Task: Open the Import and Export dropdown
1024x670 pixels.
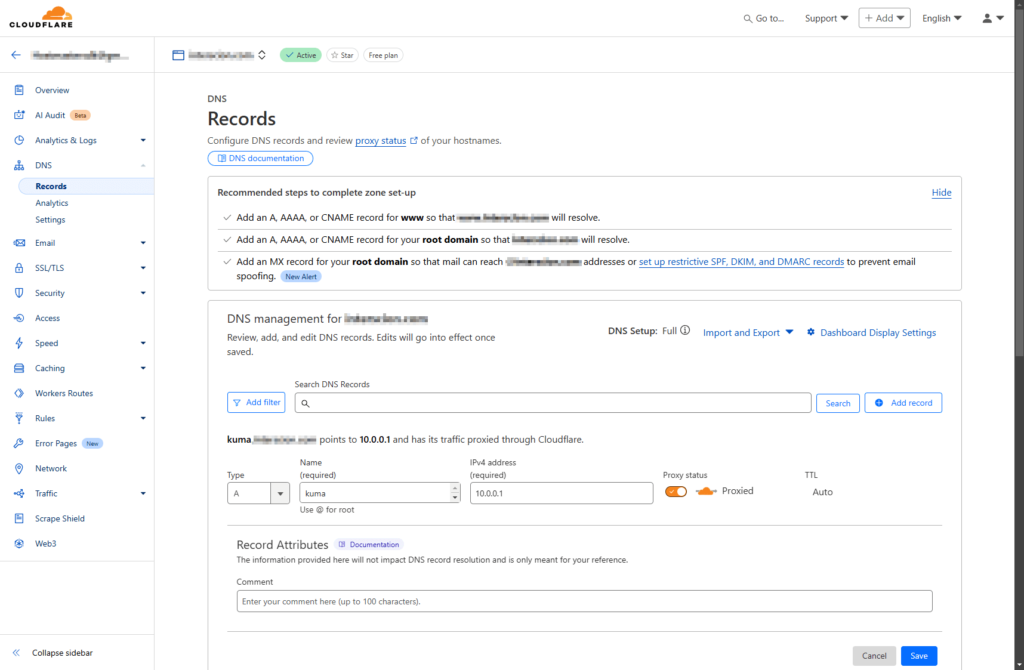Action: (748, 332)
